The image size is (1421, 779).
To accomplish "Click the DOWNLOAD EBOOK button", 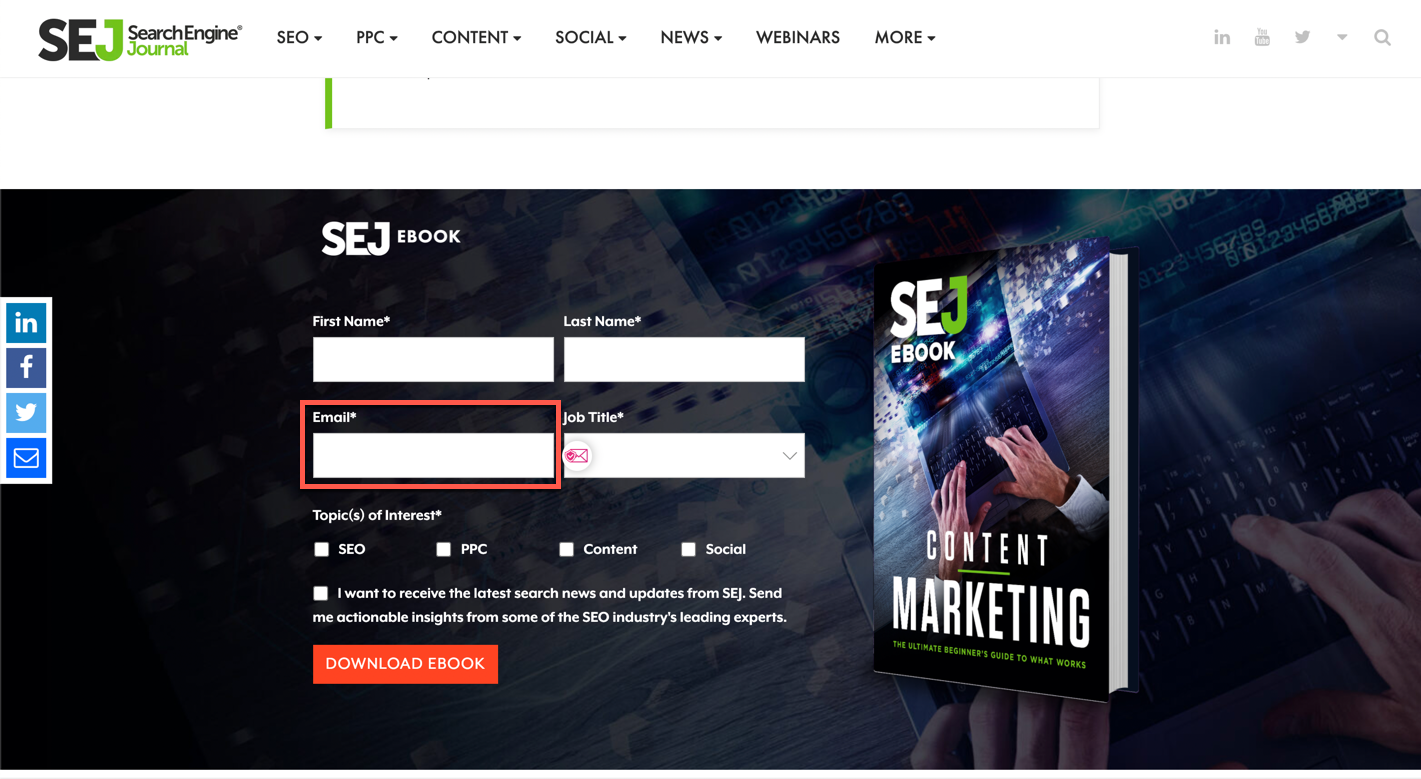I will click(405, 664).
